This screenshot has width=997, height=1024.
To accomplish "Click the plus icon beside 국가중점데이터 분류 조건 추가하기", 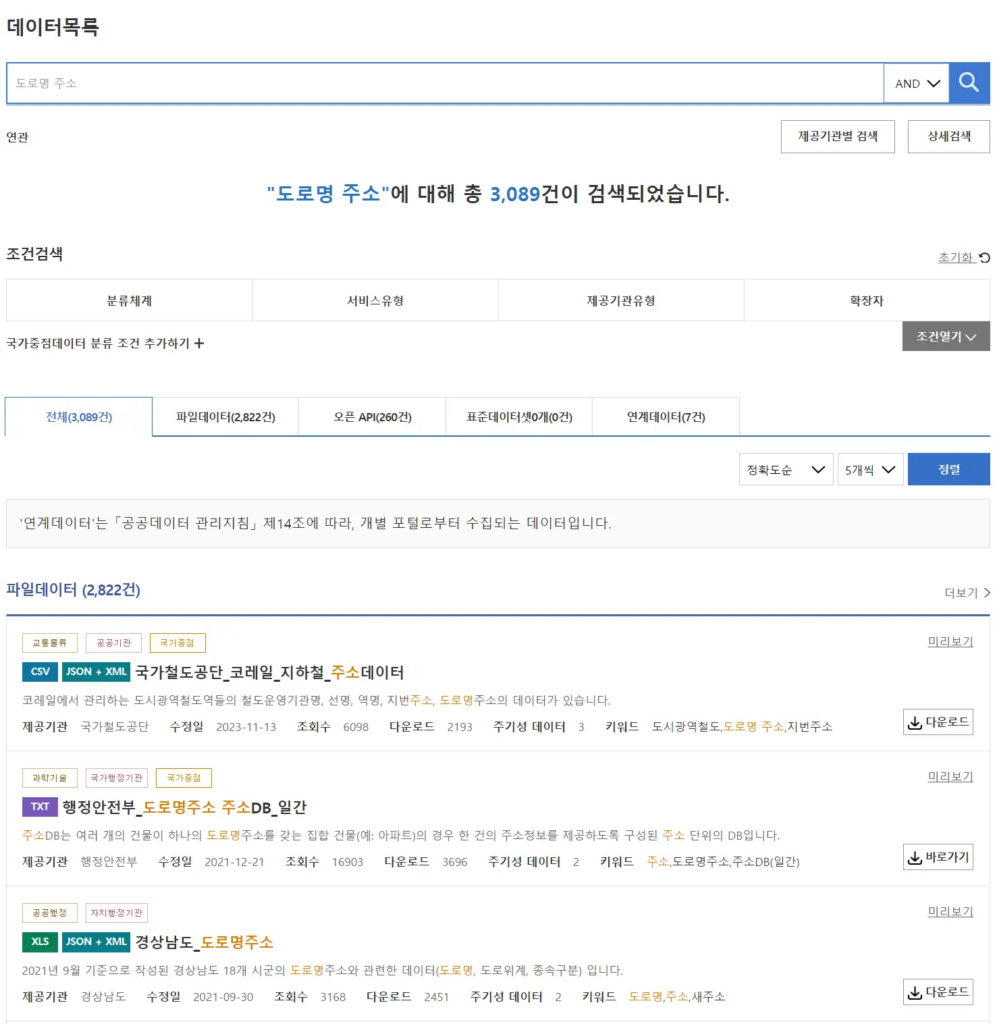I will coord(199,343).
